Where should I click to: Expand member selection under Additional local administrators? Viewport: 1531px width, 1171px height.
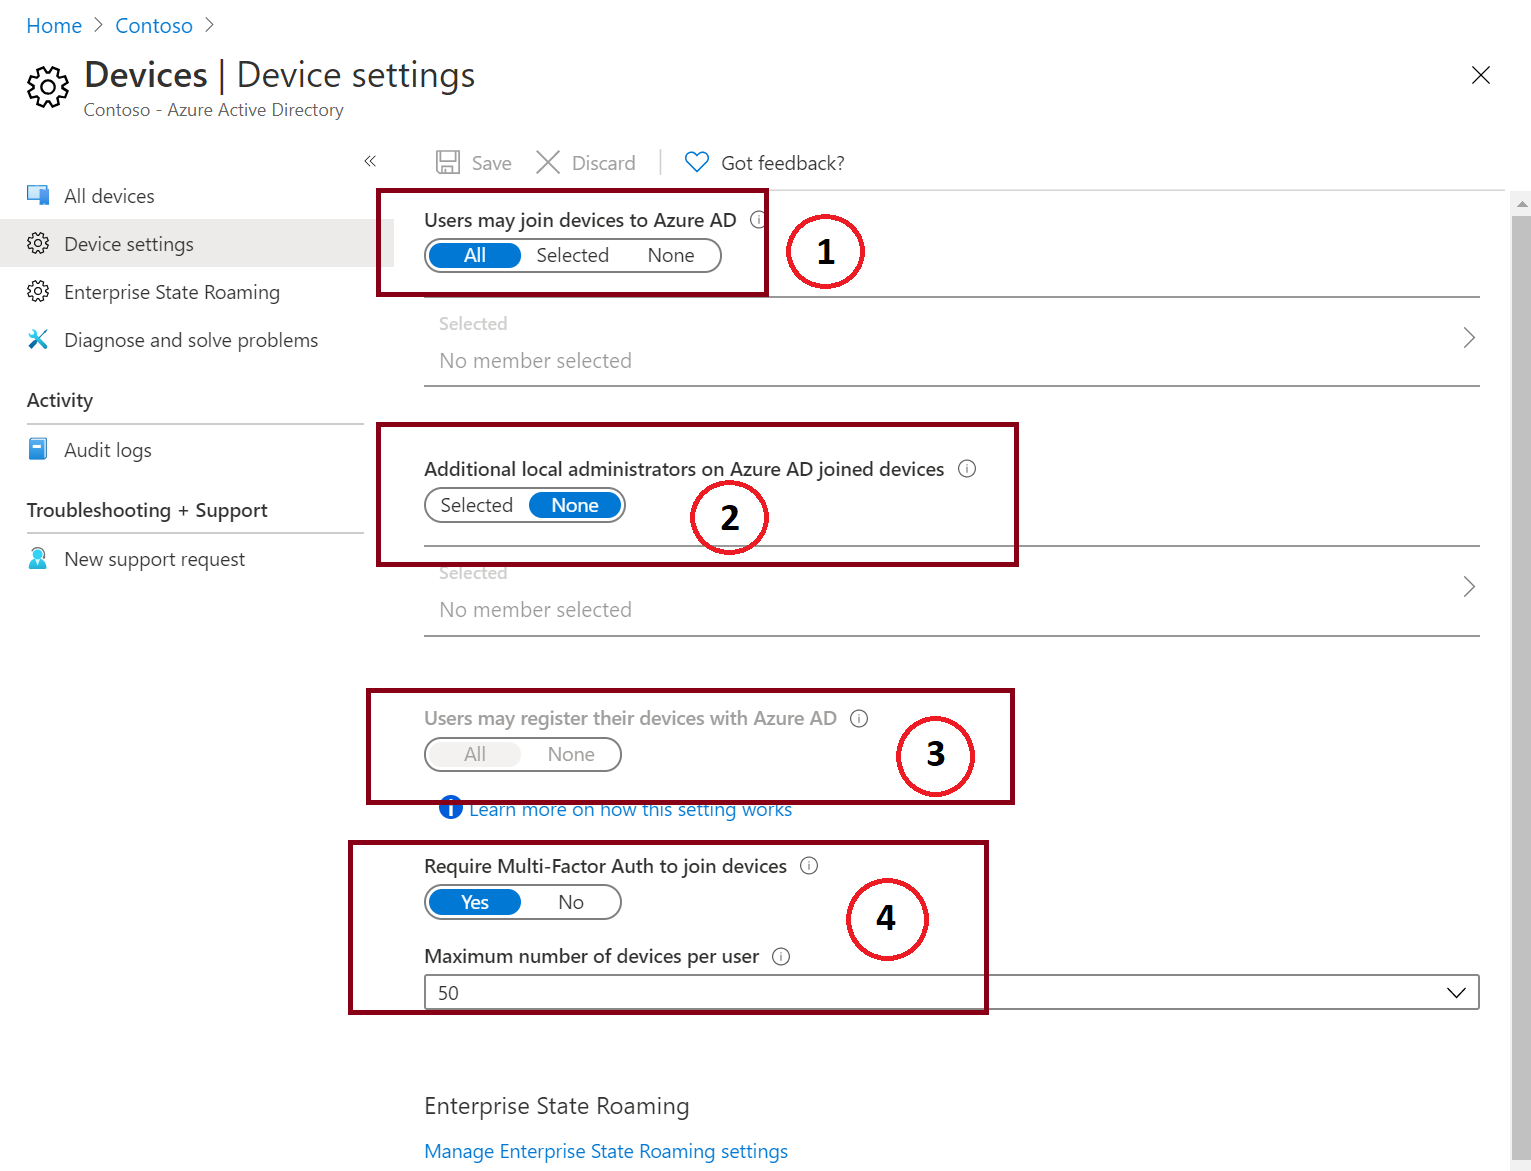952,591
